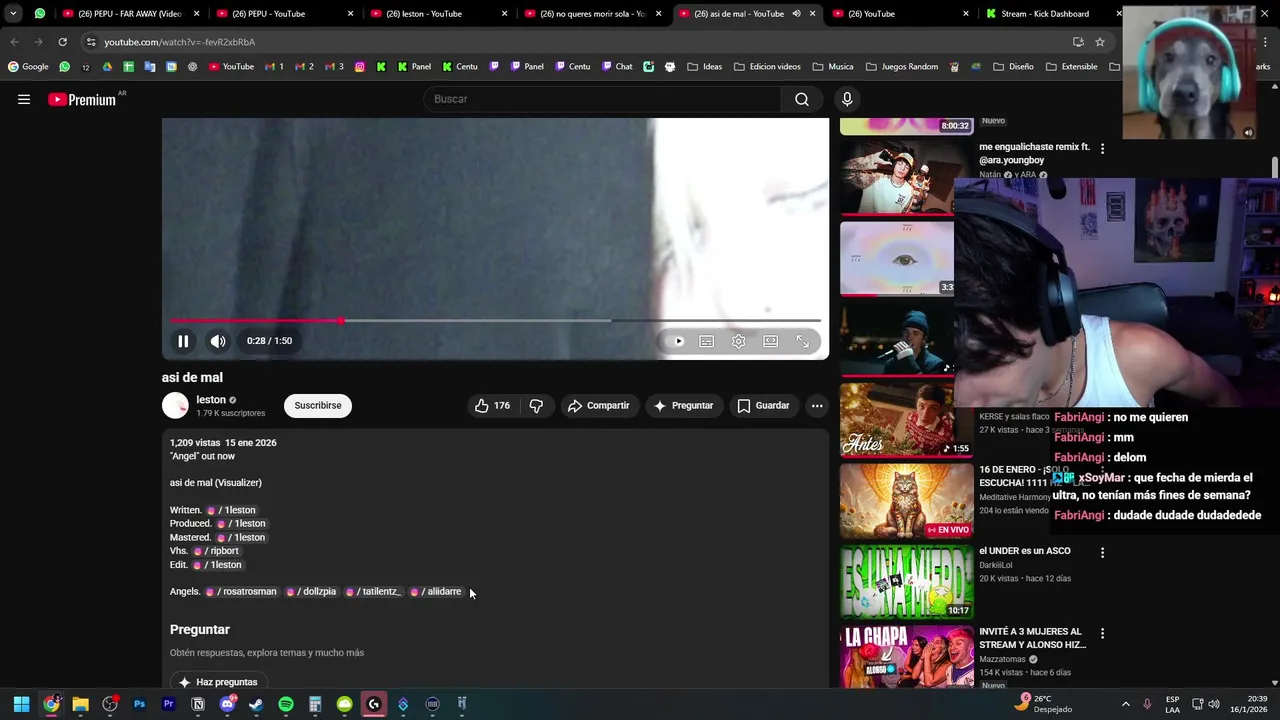The width and height of the screenshot is (1280, 720).
Task: Open the tatilentz_ Instagram link
Action: (373, 592)
